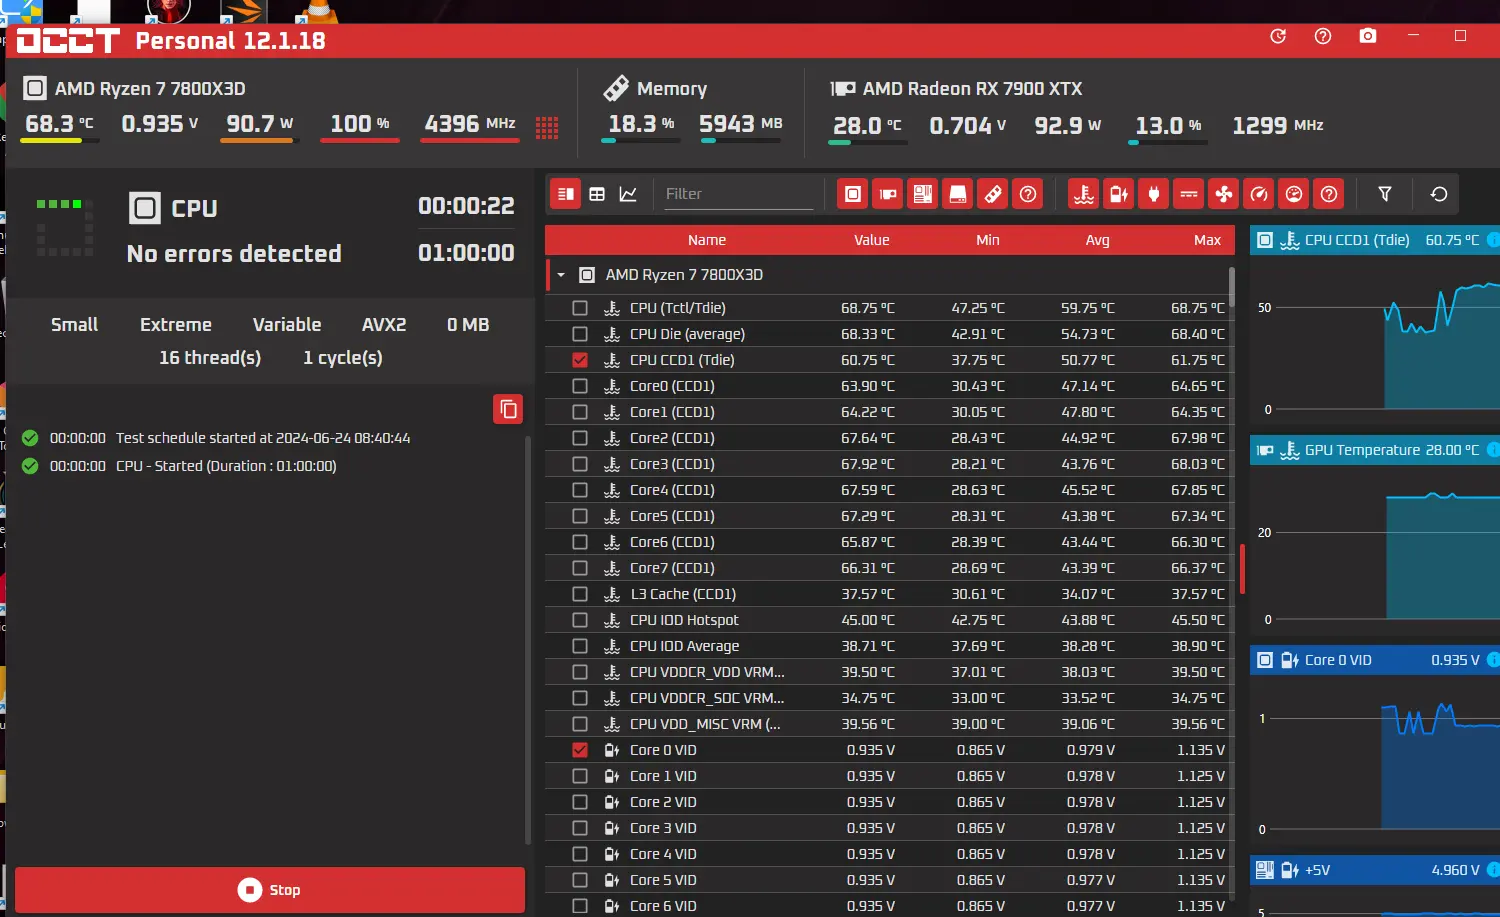Collapse the AMD Ryzen 7 7800X3D group
The image size is (1500, 917).
(561, 275)
